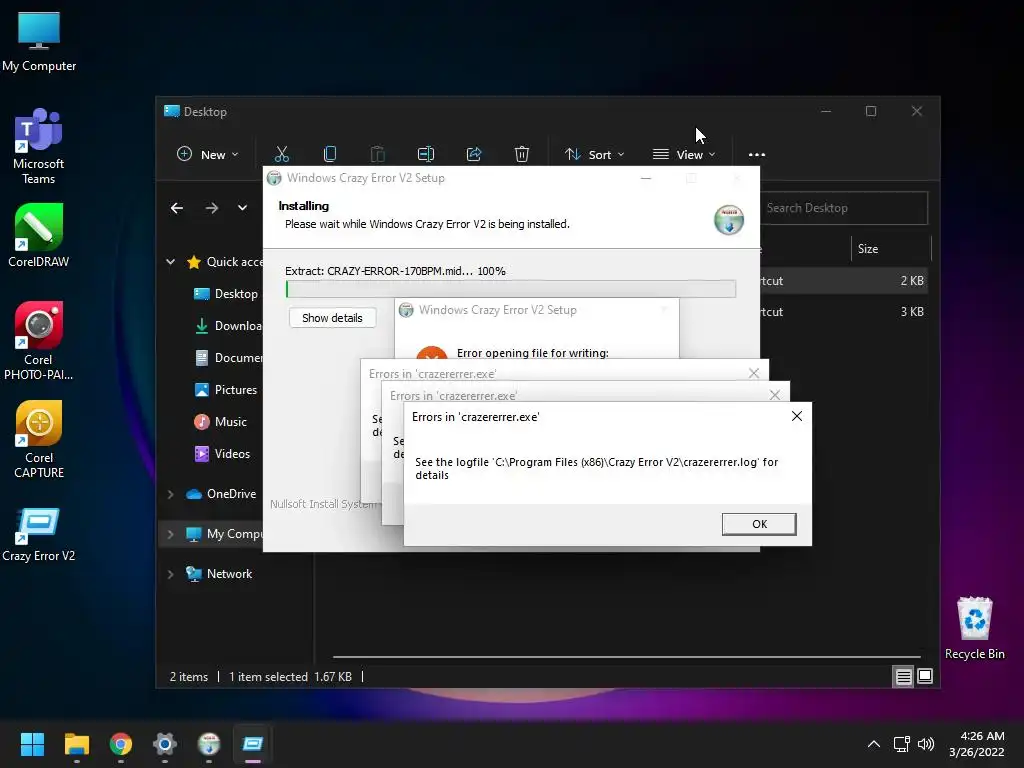
Task: Open Google Chrome from taskbar
Action: coord(121,744)
